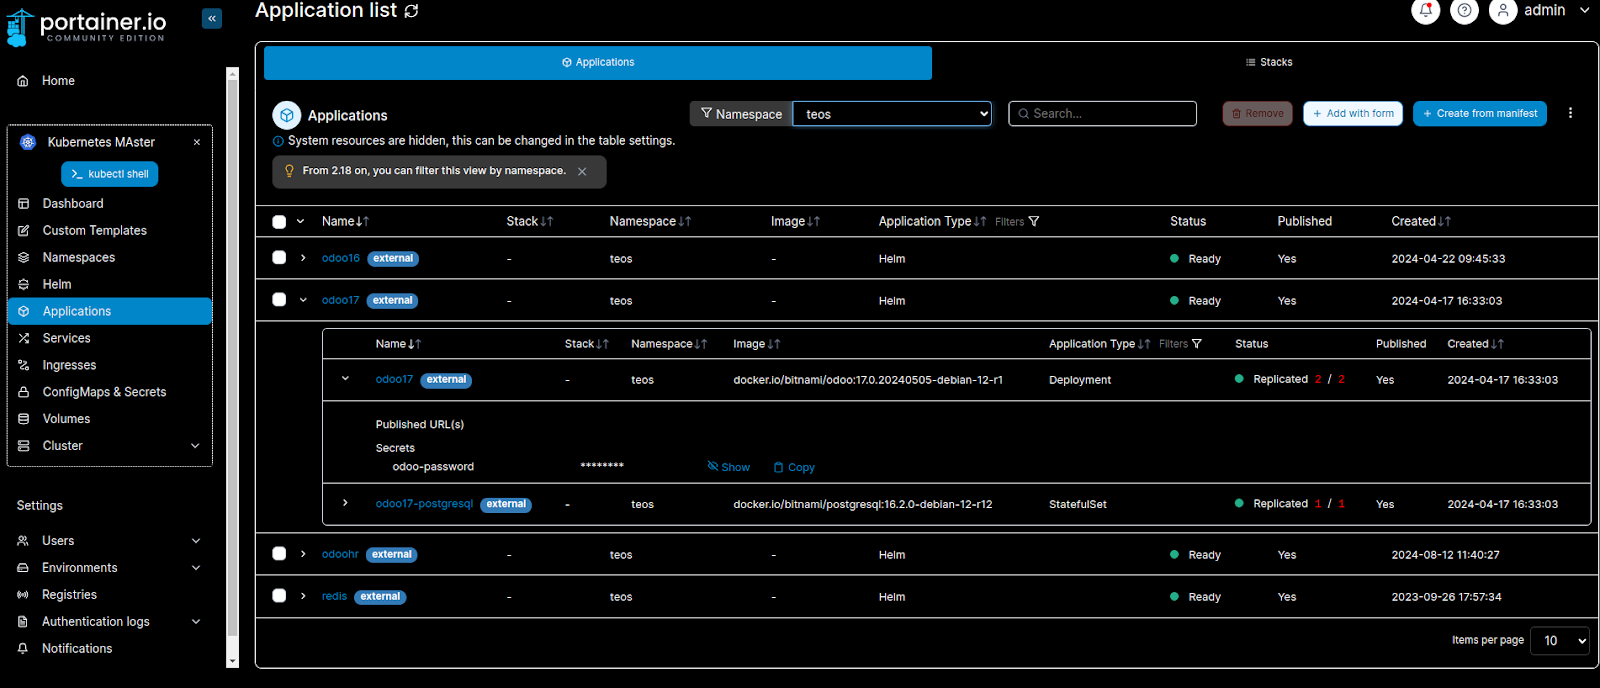Open the table settings kebab menu
Screen dimensions: 1600x688
(1570, 113)
